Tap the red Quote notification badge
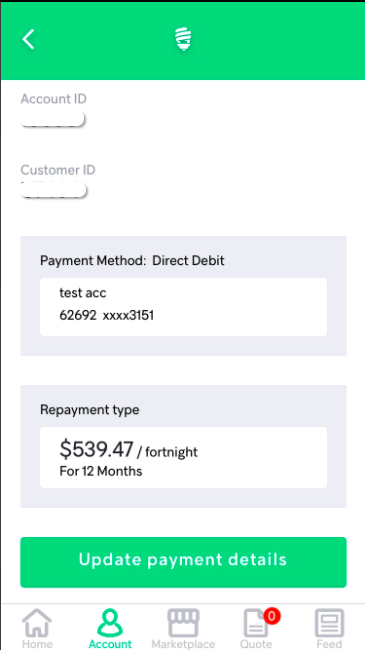 (272, 616)
